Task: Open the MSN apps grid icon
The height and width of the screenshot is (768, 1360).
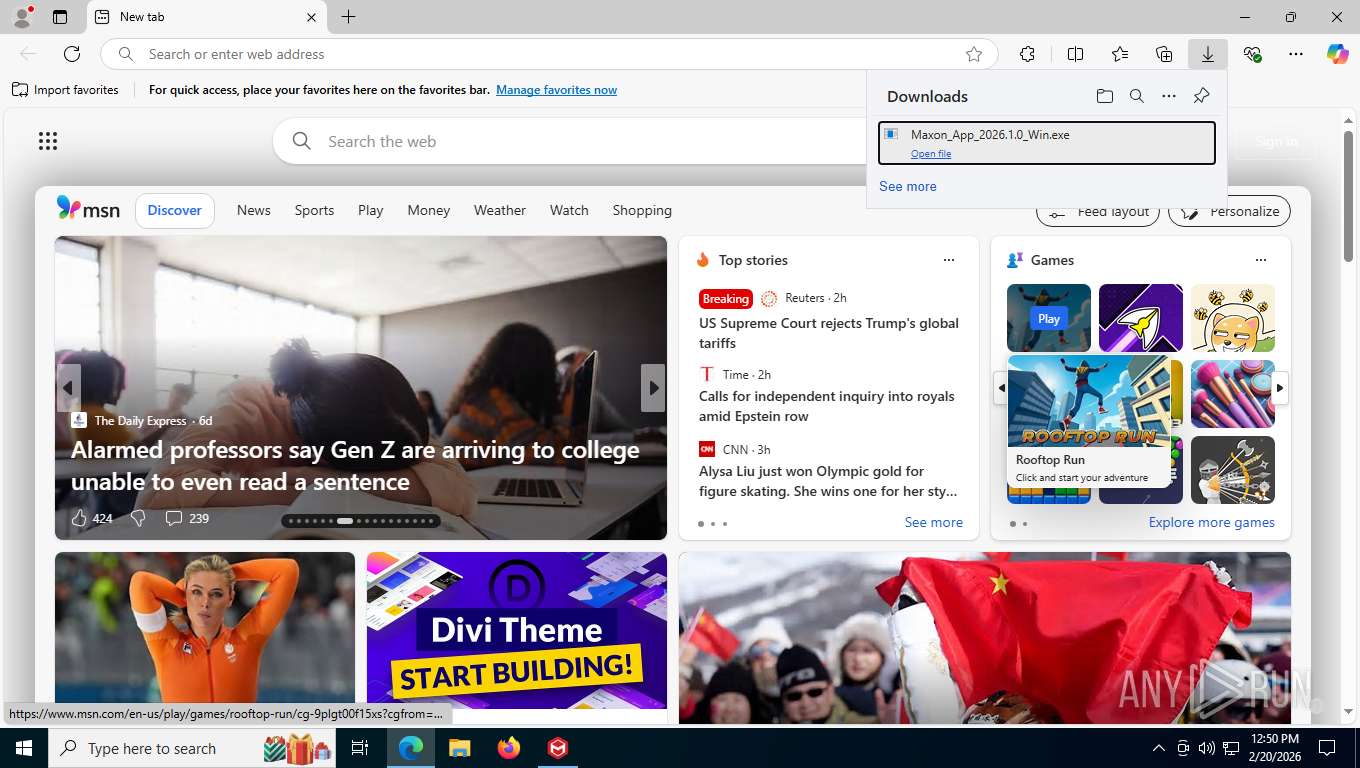Action: point(48,141)
